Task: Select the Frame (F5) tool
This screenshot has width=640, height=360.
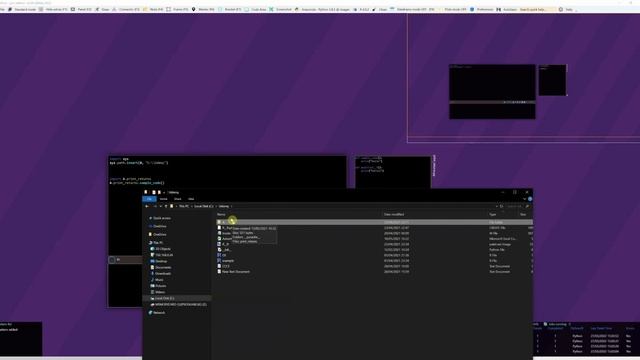Action: [177, 9]
